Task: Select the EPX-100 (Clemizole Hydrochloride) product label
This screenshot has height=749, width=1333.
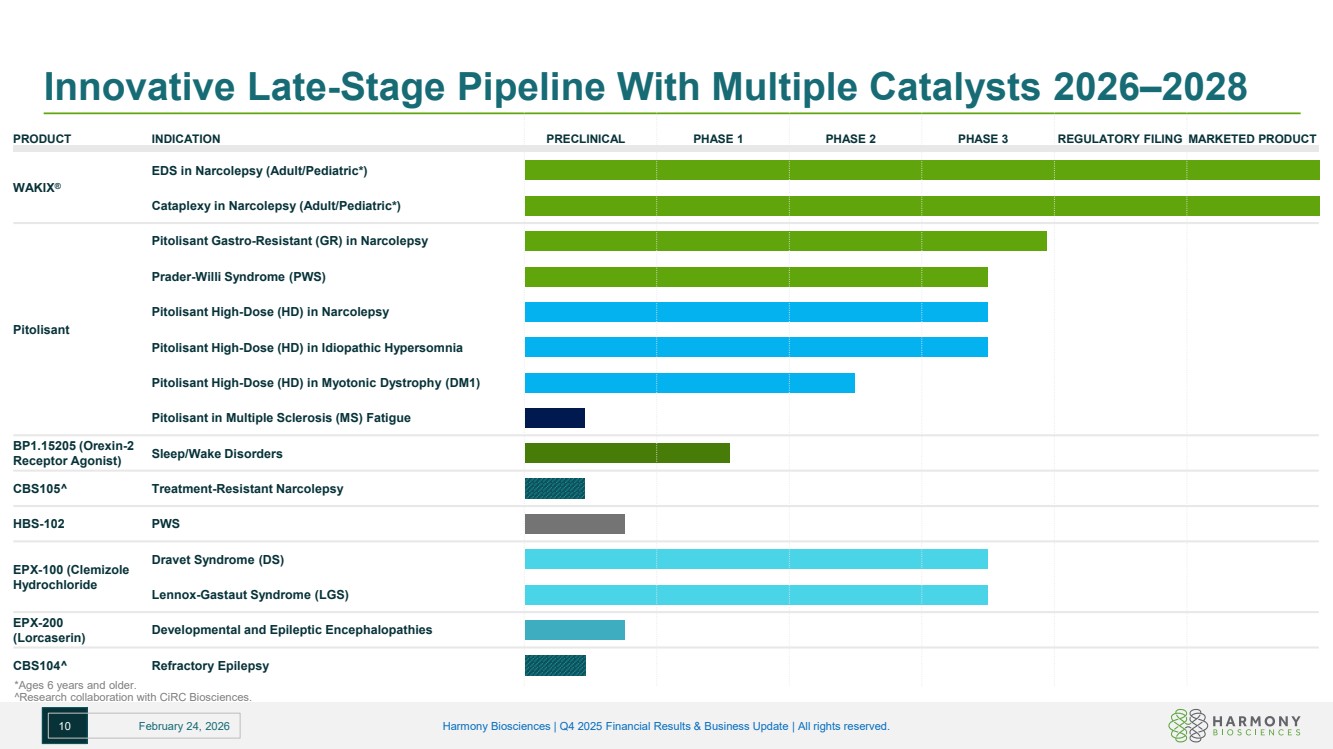Action: [x=71, y=577]
